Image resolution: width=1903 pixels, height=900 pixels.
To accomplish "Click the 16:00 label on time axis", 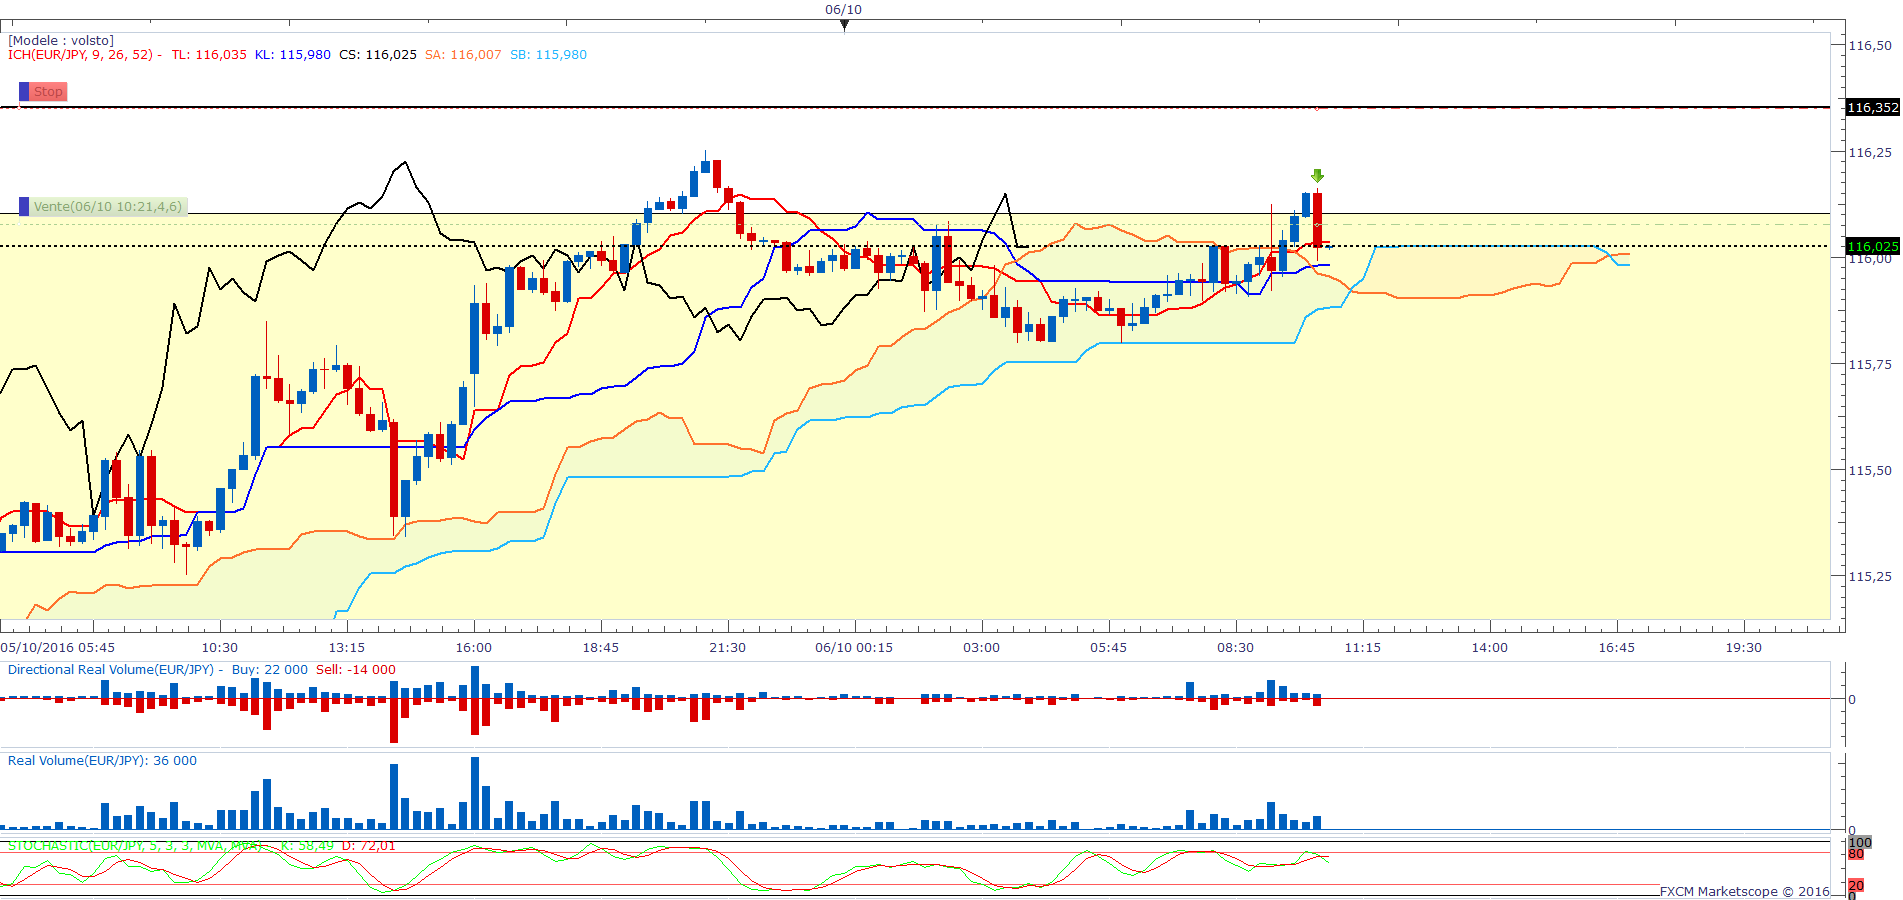I will [x=474, y=648].
